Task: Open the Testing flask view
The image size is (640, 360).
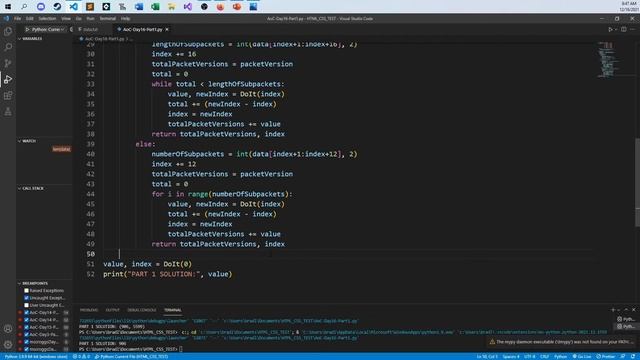Action: pyautogui.click(x=8, y=111)
